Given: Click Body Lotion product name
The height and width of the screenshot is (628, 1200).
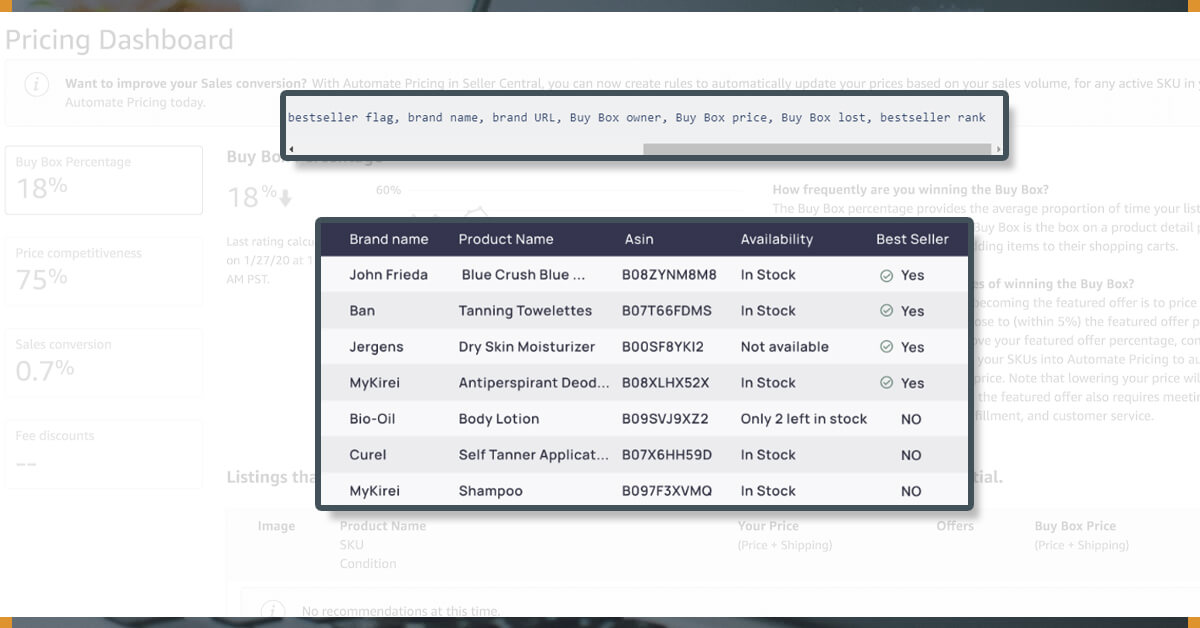Looking at the screenshot, I should coord(499,419).
